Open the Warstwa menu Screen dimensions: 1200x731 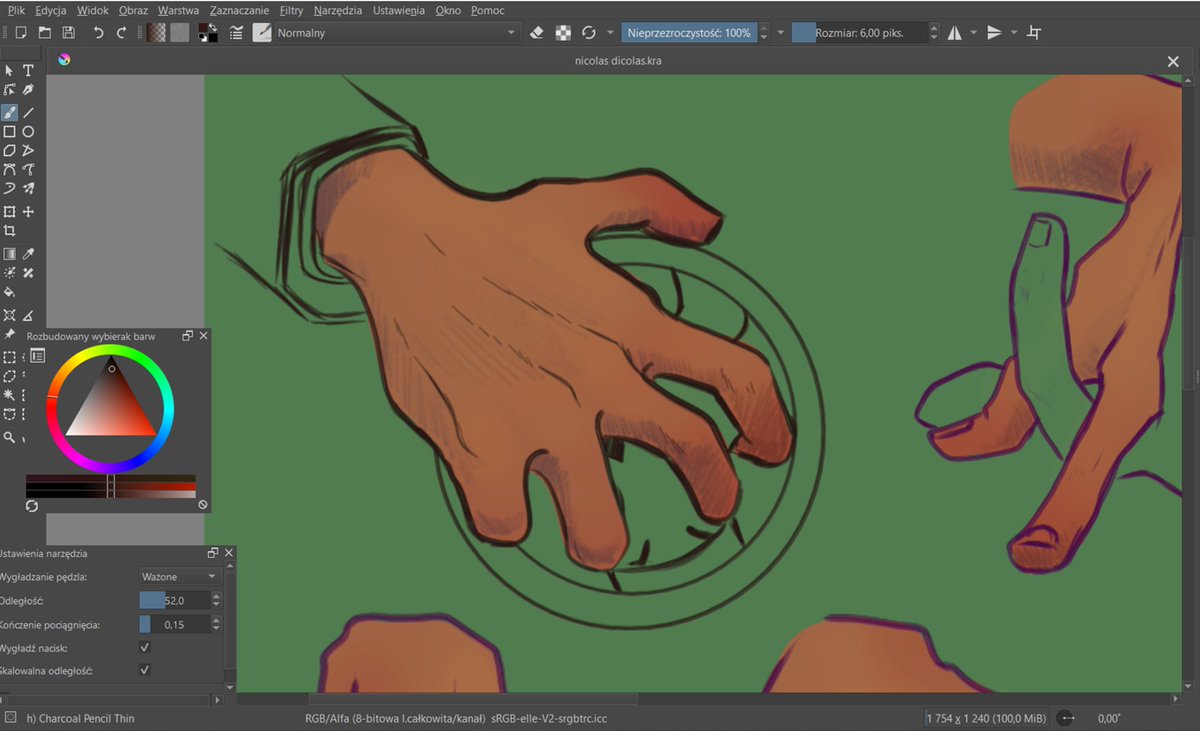coord(178,10)
